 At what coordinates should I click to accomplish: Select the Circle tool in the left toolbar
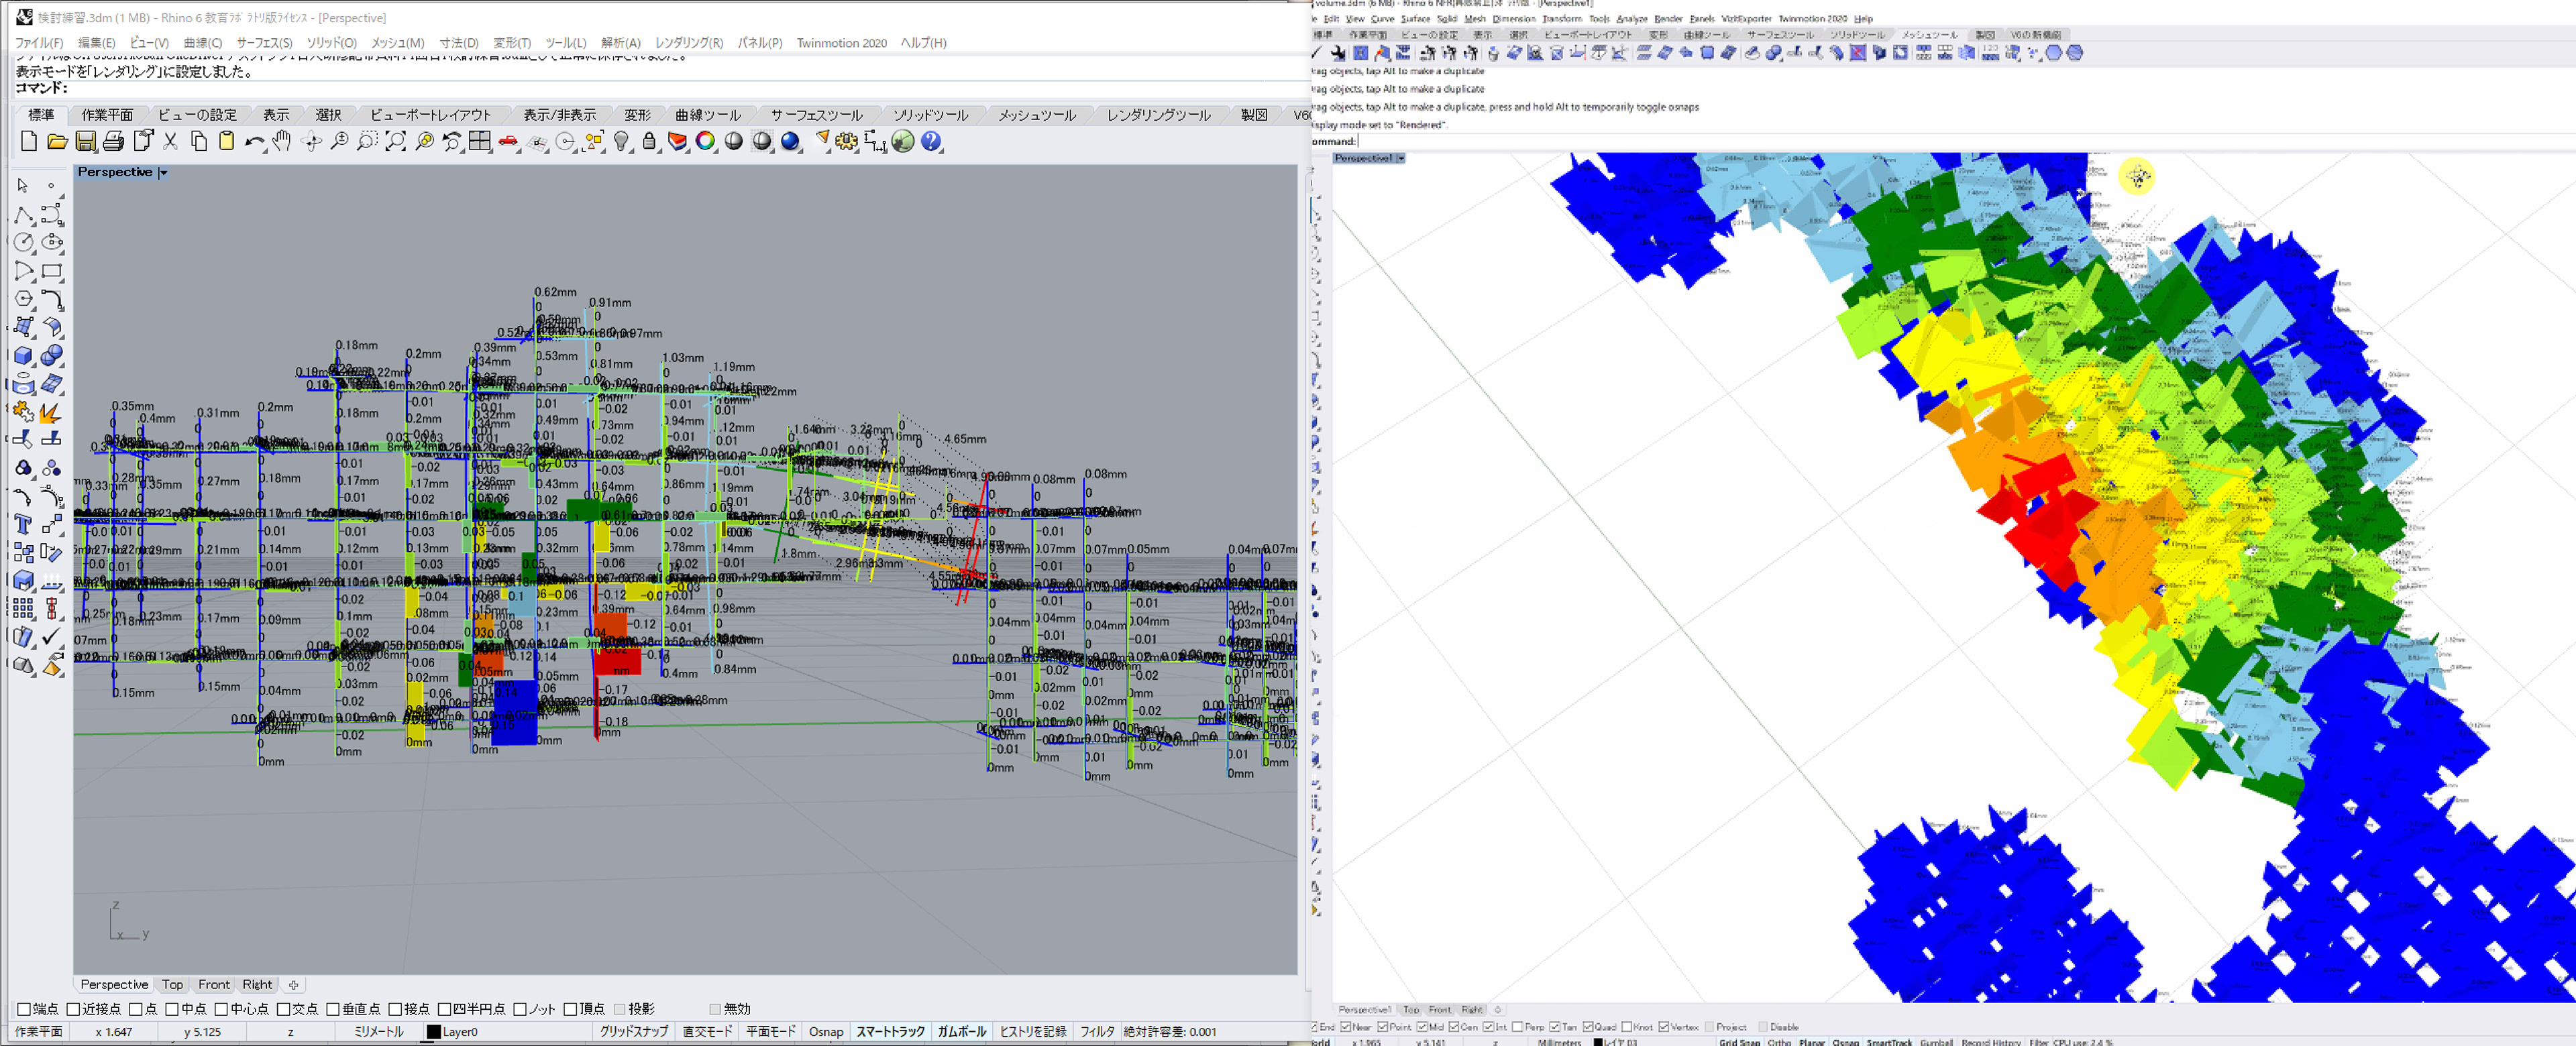click(23, 242)
